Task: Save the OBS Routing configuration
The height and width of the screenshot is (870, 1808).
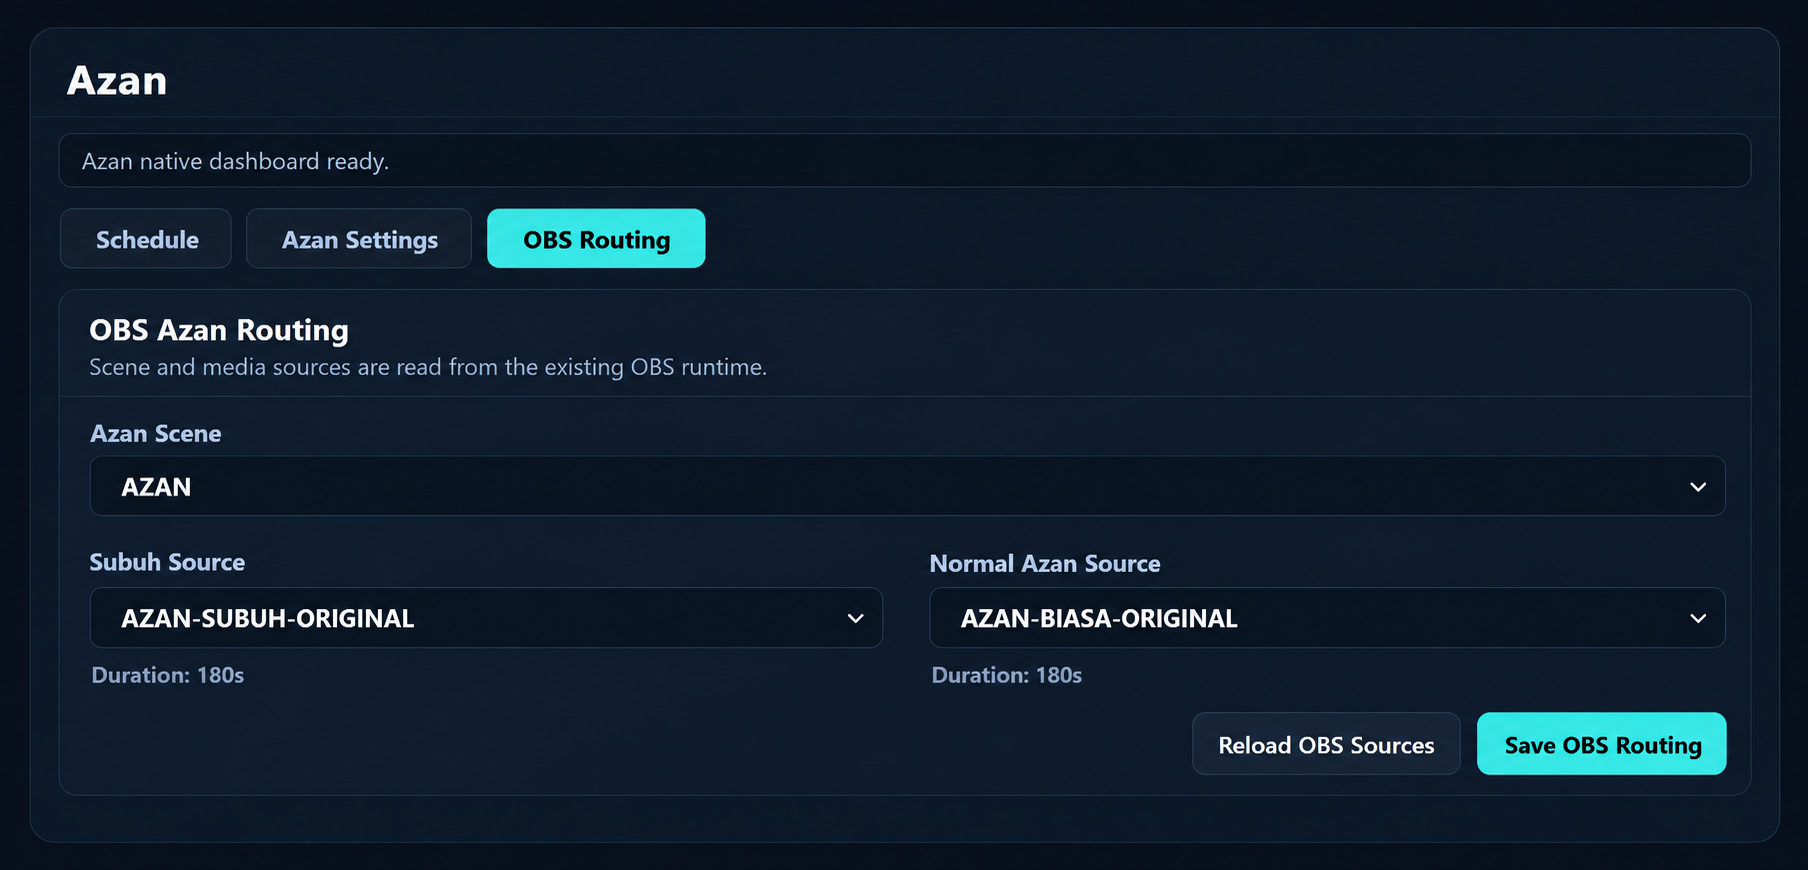Action: 1602,744
